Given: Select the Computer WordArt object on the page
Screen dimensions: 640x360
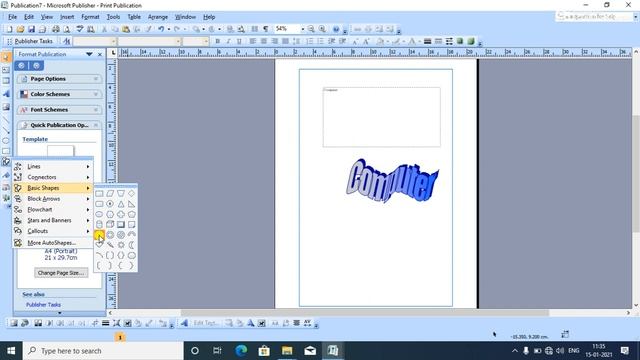Looking at the screenshot, I should tap(392, 181).
